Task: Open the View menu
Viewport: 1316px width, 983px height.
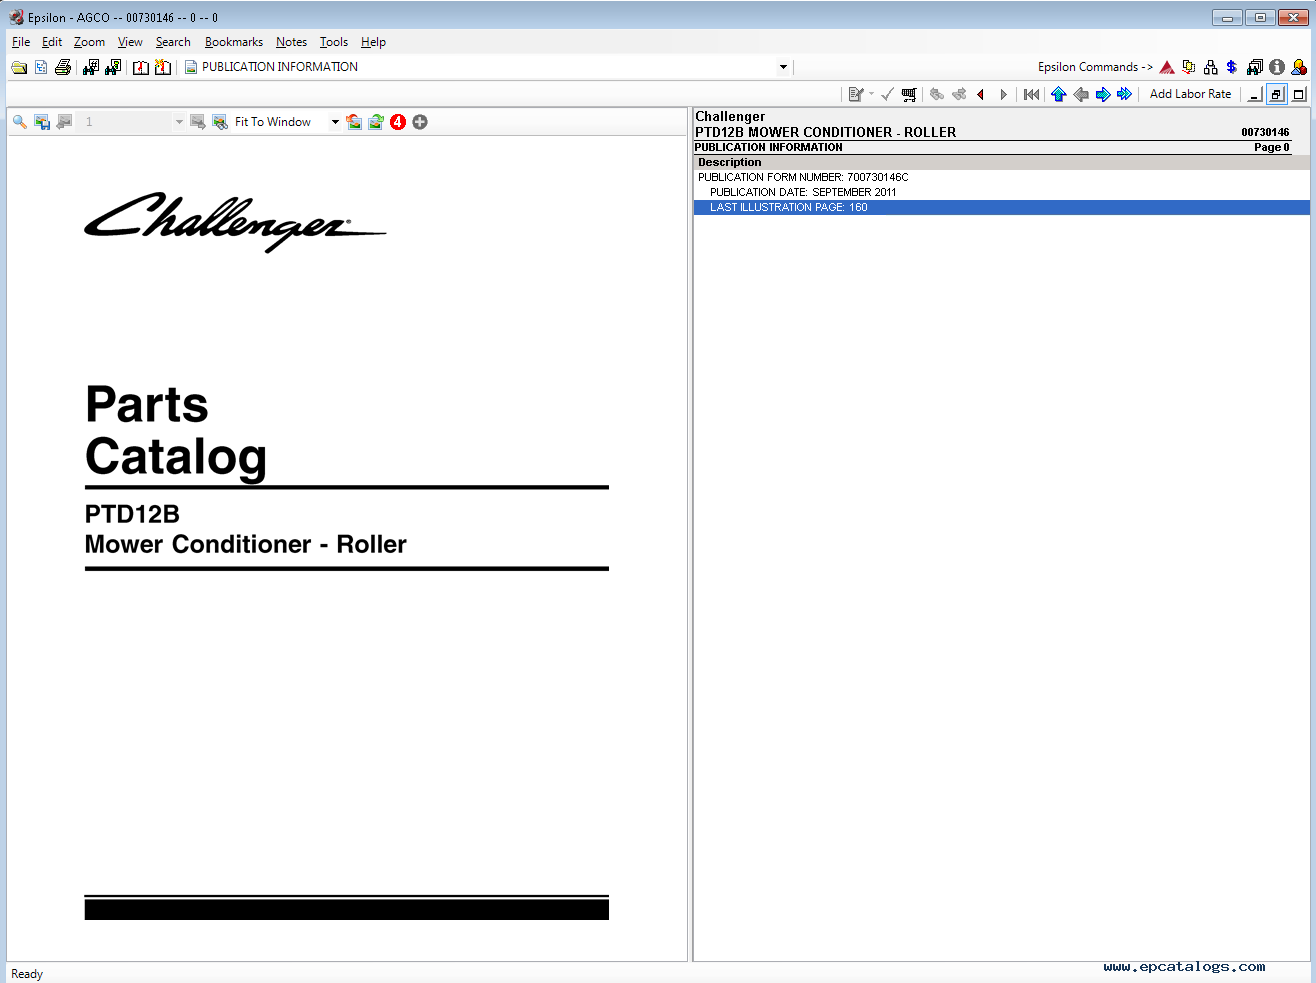Action: 130,42
